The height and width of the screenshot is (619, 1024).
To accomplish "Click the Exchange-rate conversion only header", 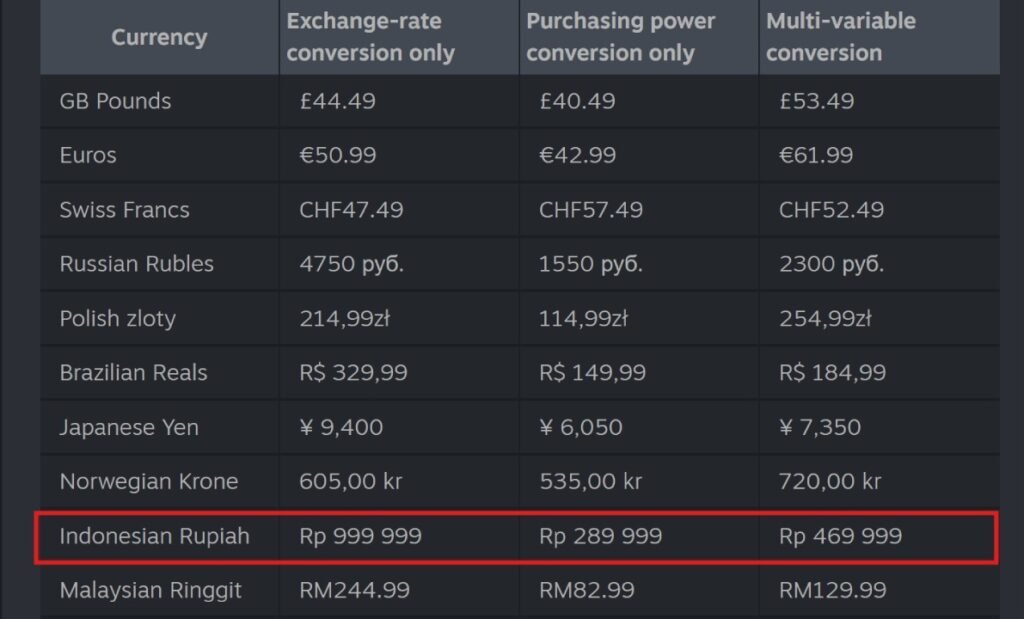I will click(x=371, y=38).
